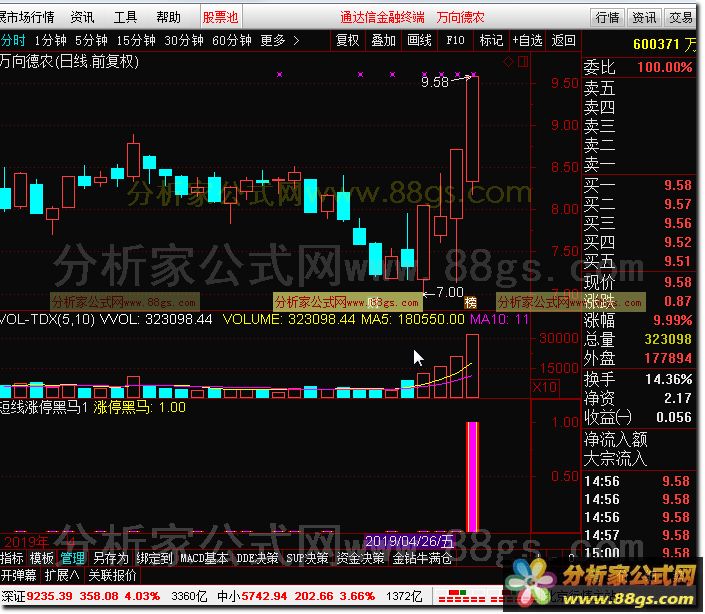The width and height of the screenshot is (705, 614).
Task: Click 另存为 save as
Action: coord(111,558)
